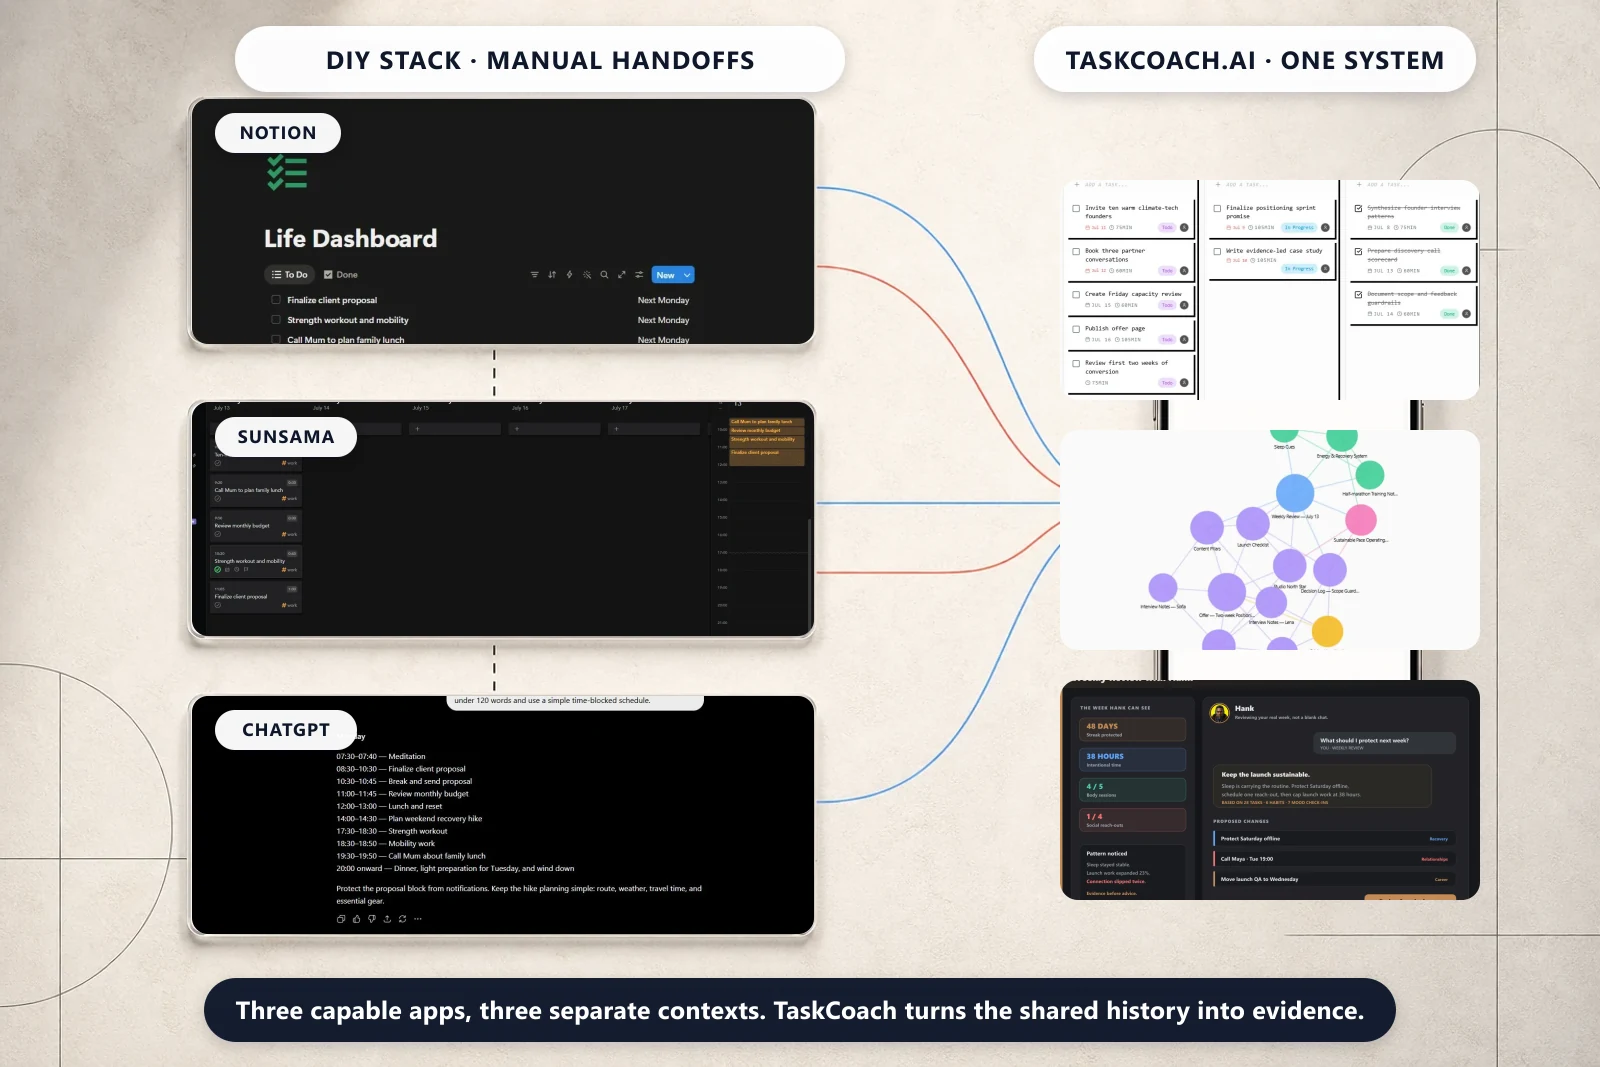Switch to the To Do view tab in Notion
1600x1067 pixels.
tap(290, 275)
